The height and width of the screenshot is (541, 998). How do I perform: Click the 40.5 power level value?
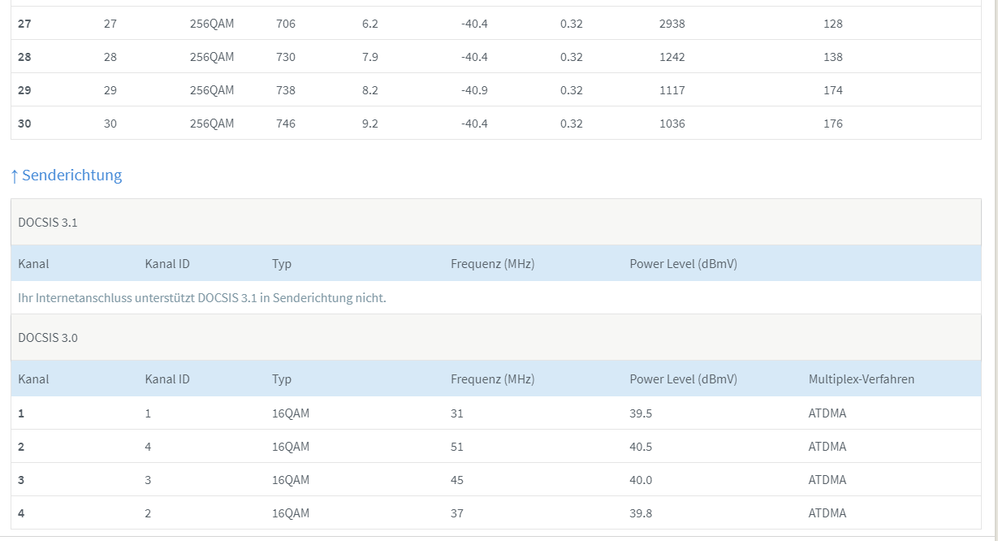(641, 447)
